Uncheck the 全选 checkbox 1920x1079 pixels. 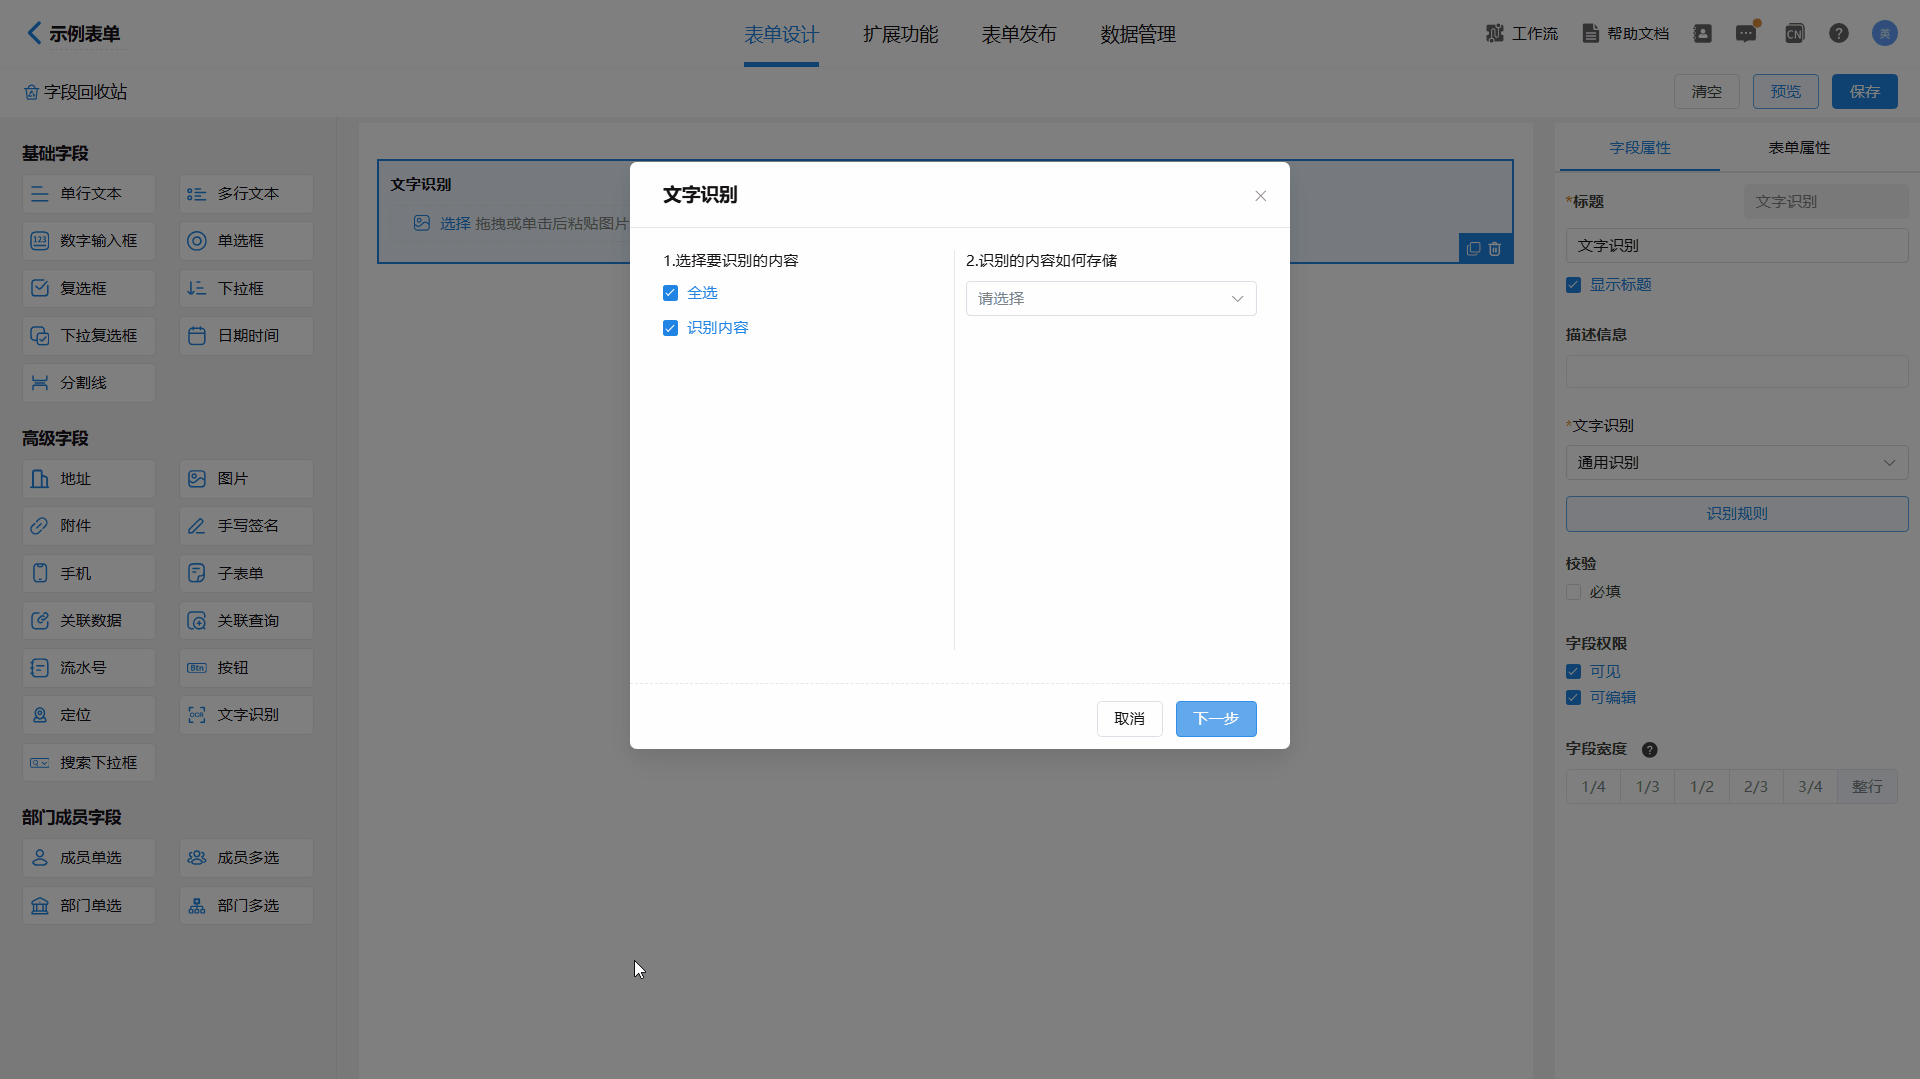pyautogui.click(x=671, y=293)
